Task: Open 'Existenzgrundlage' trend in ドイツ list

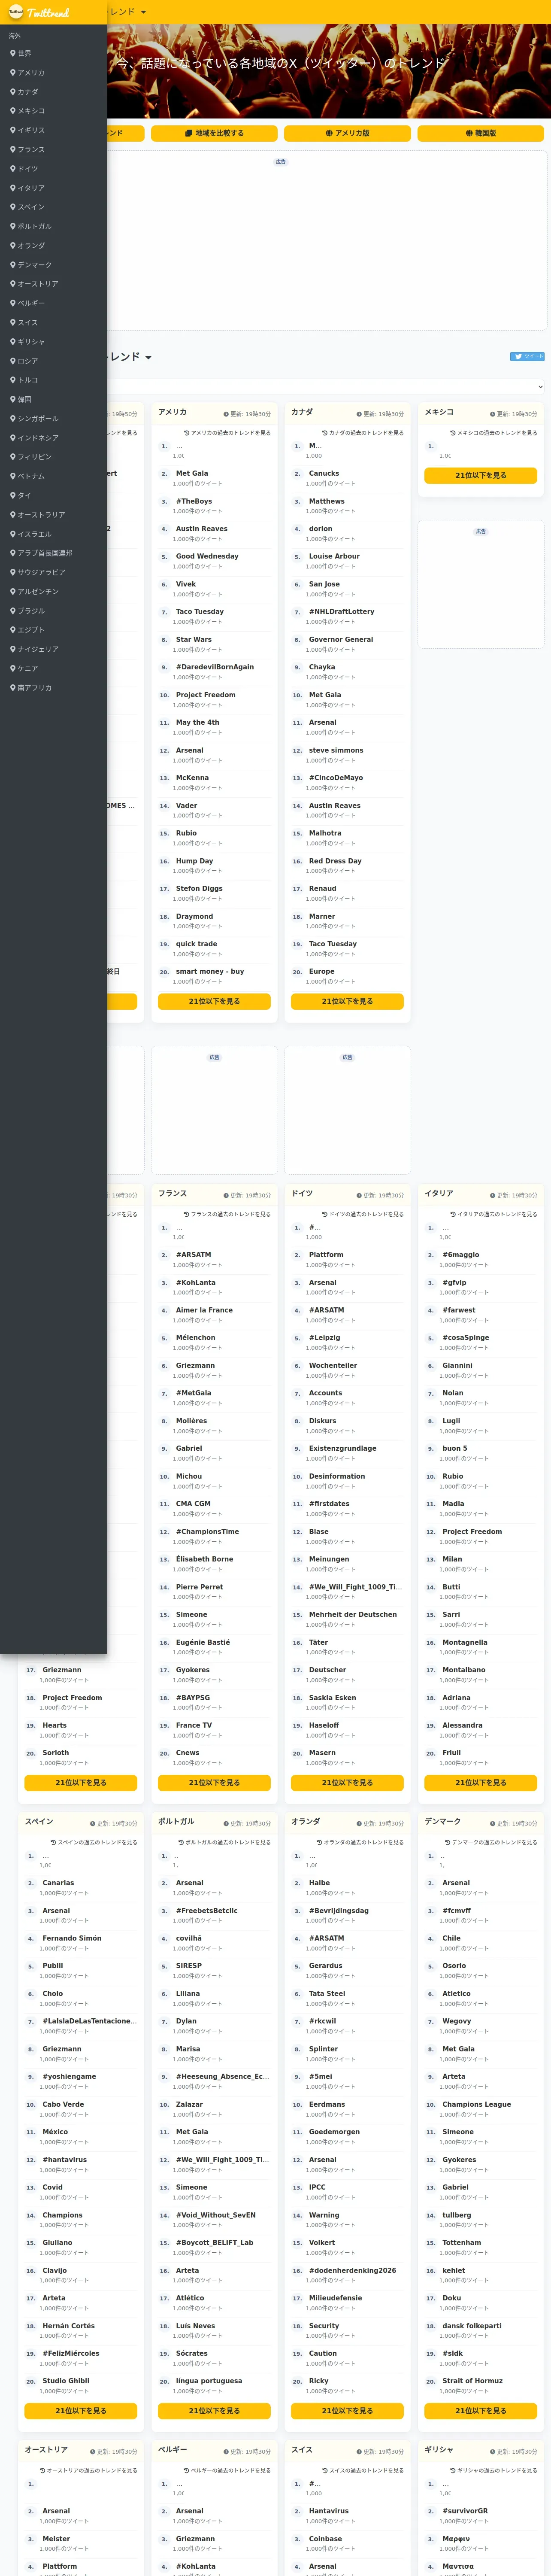Action: tap(343, 1448)
